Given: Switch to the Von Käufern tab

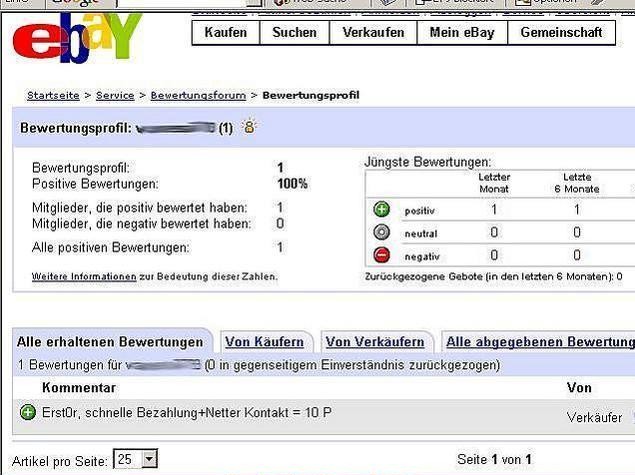Looking at the screenshot, I should pyautogui.click(x=264, y=342).
